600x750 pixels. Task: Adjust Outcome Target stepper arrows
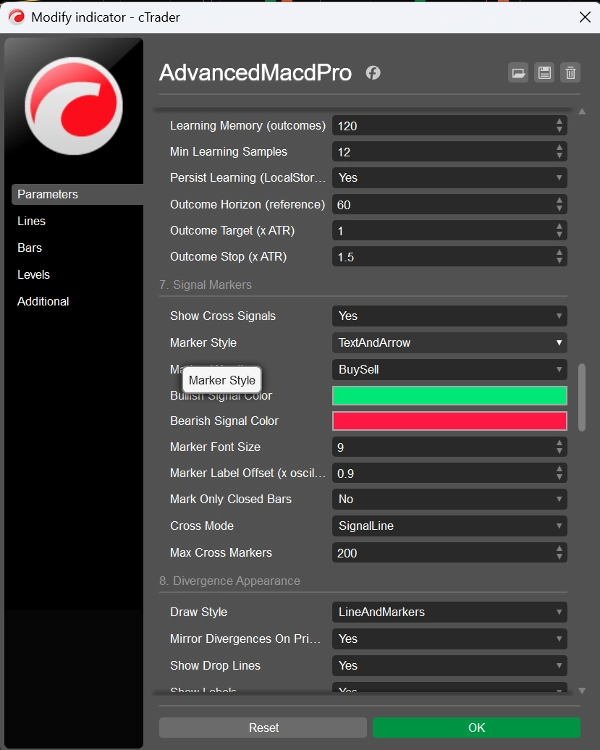(x=559, y=231)
